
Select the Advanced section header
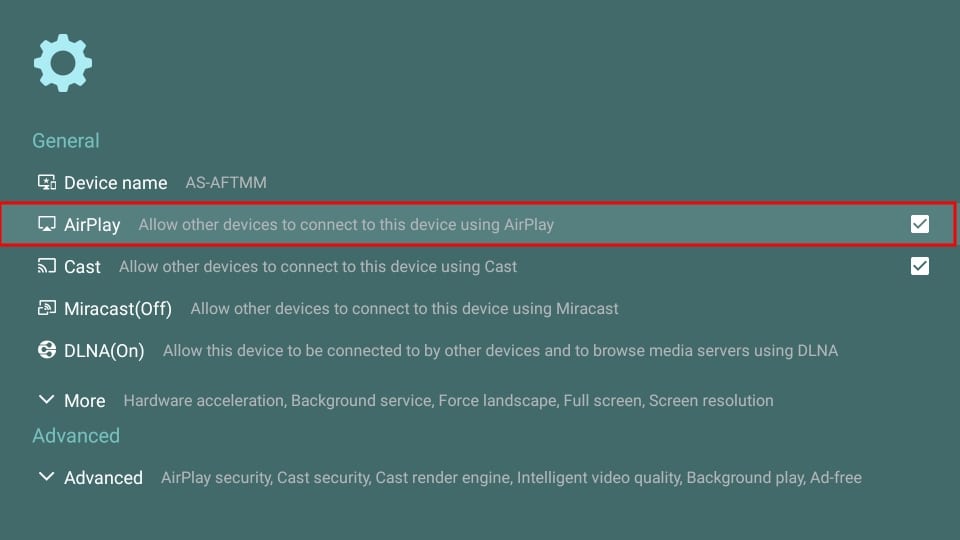[76, 436]
